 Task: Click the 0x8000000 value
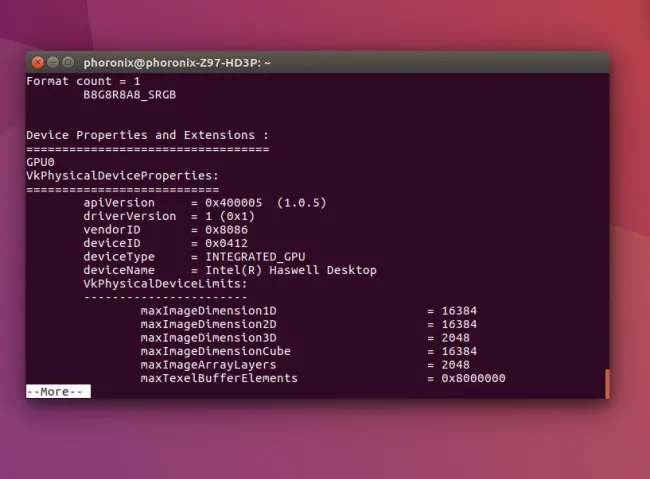click(473, 379)
